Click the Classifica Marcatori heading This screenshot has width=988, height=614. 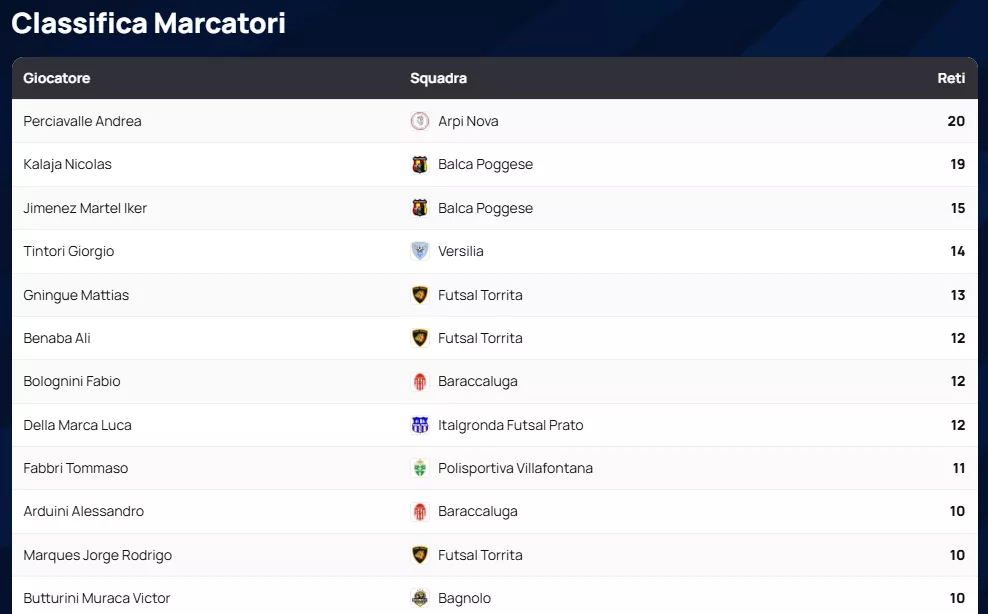click(x=148, y=23)
